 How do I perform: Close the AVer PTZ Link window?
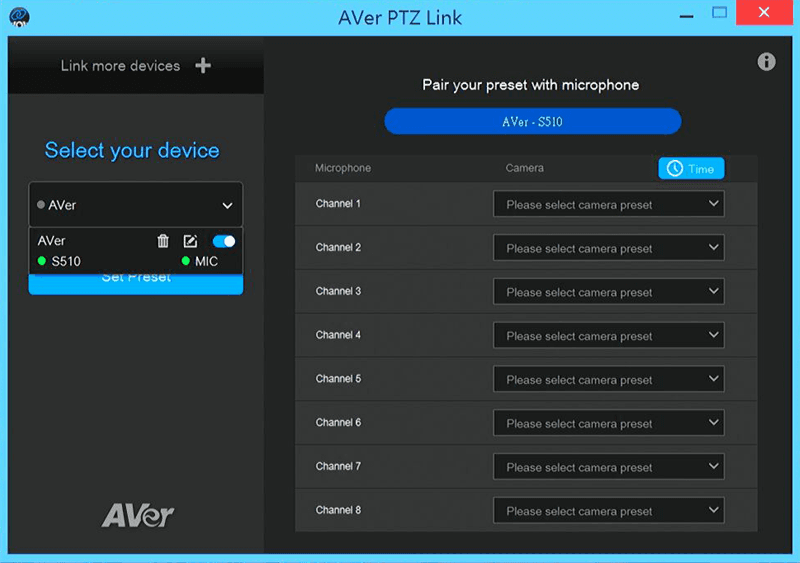point(764,12)
